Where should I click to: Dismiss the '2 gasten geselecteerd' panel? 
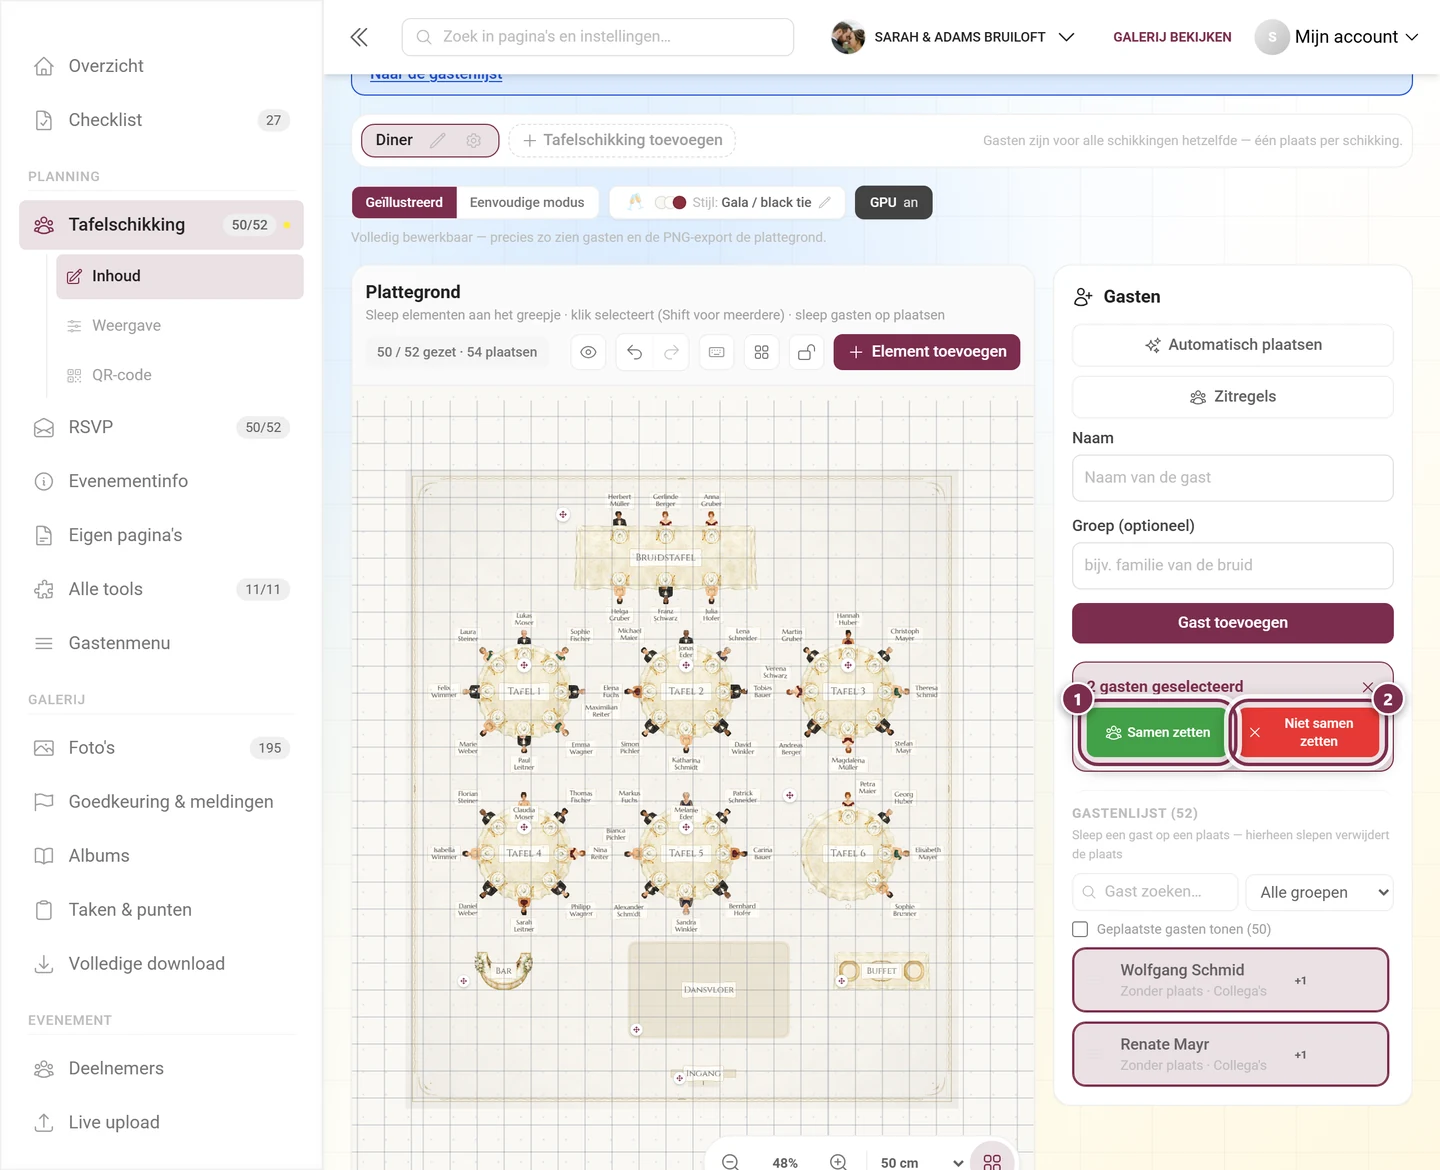point(1368,687)
